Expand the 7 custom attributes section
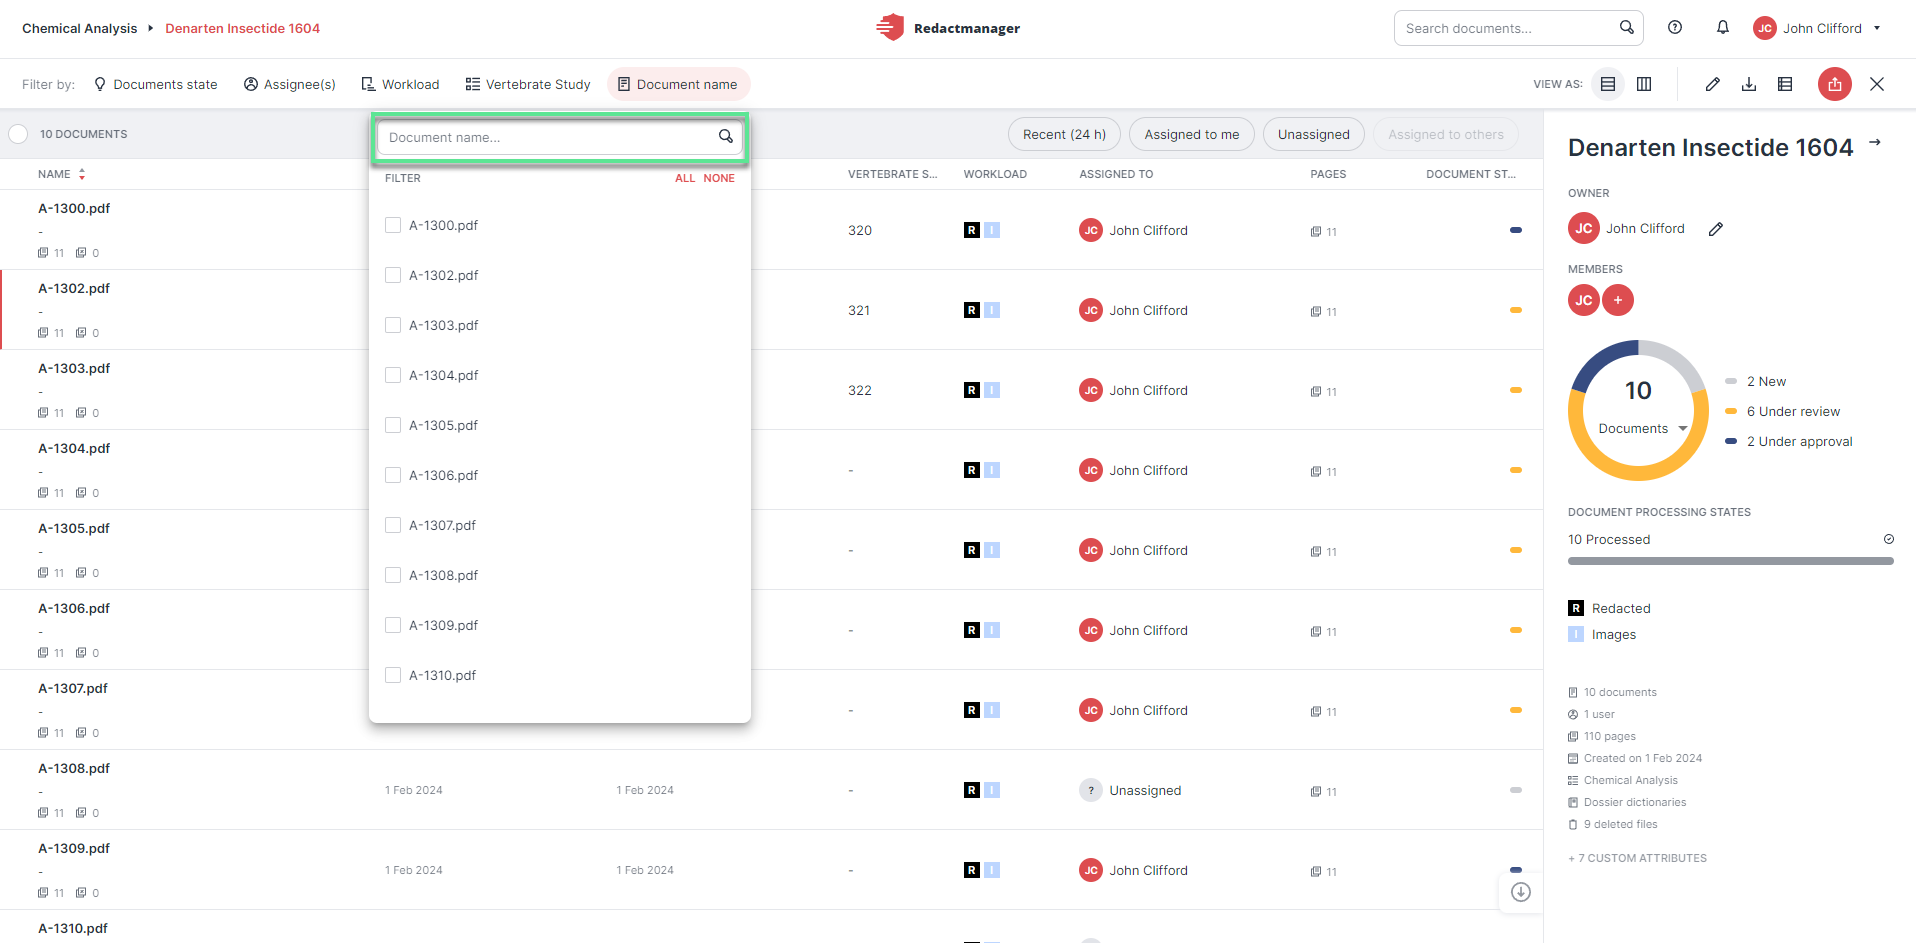Image resolution: width=1916 pixels, height=943 pixels. click(x=1637, y=858)
